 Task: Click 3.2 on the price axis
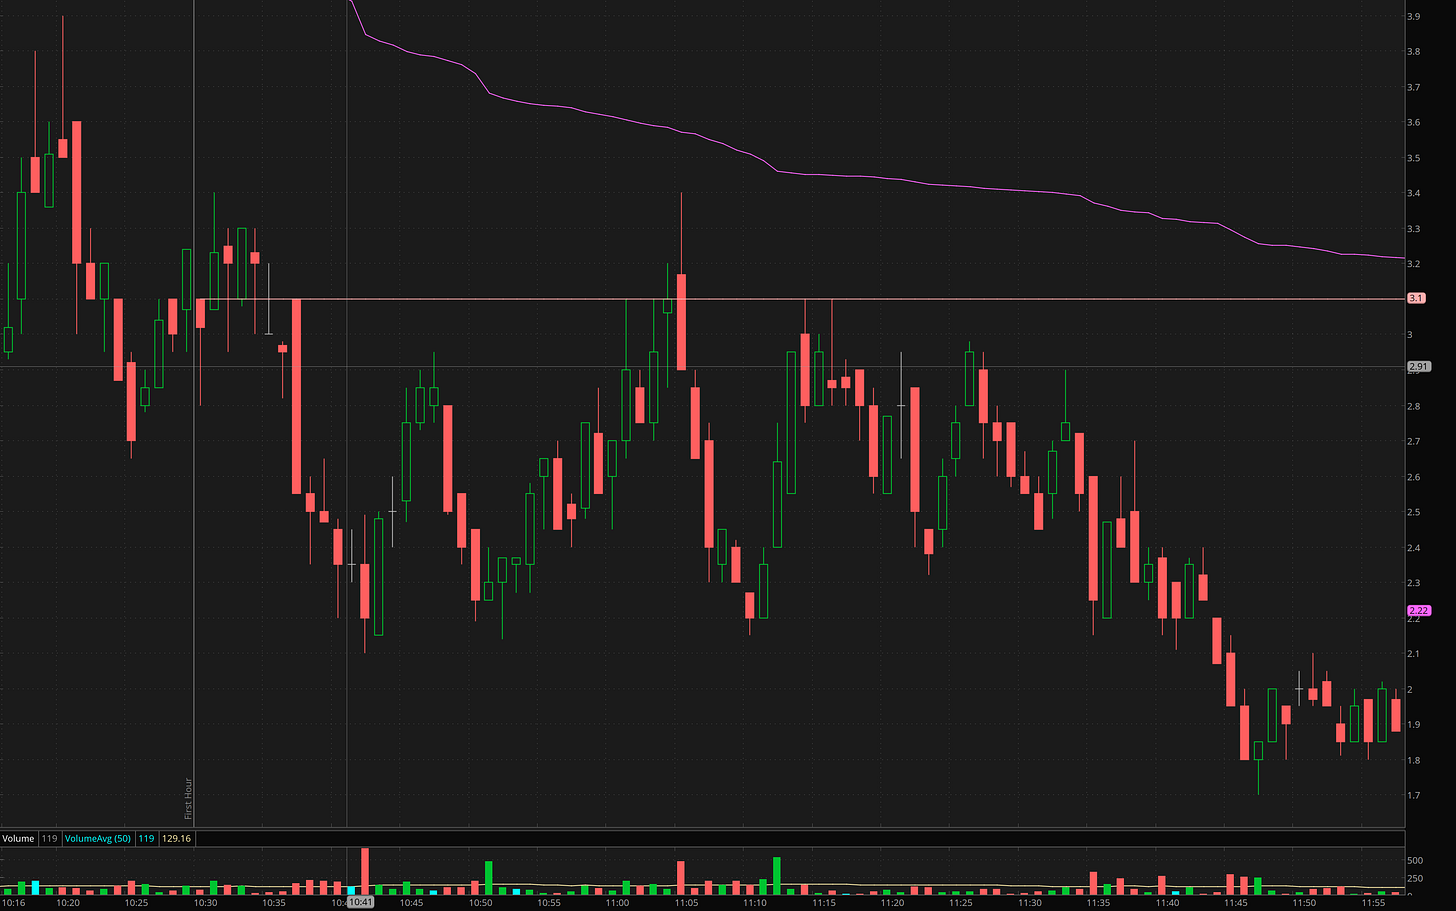[x=1414, y=264]
